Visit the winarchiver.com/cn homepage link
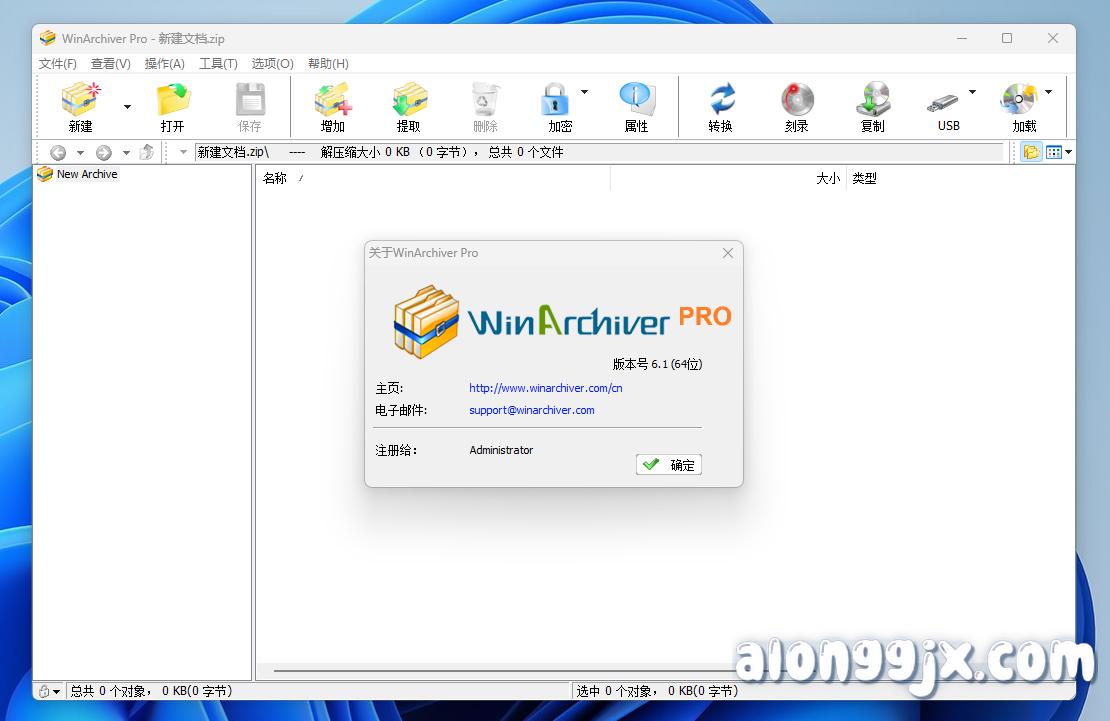The image size is (1110, 721). [x=545, y=388]
